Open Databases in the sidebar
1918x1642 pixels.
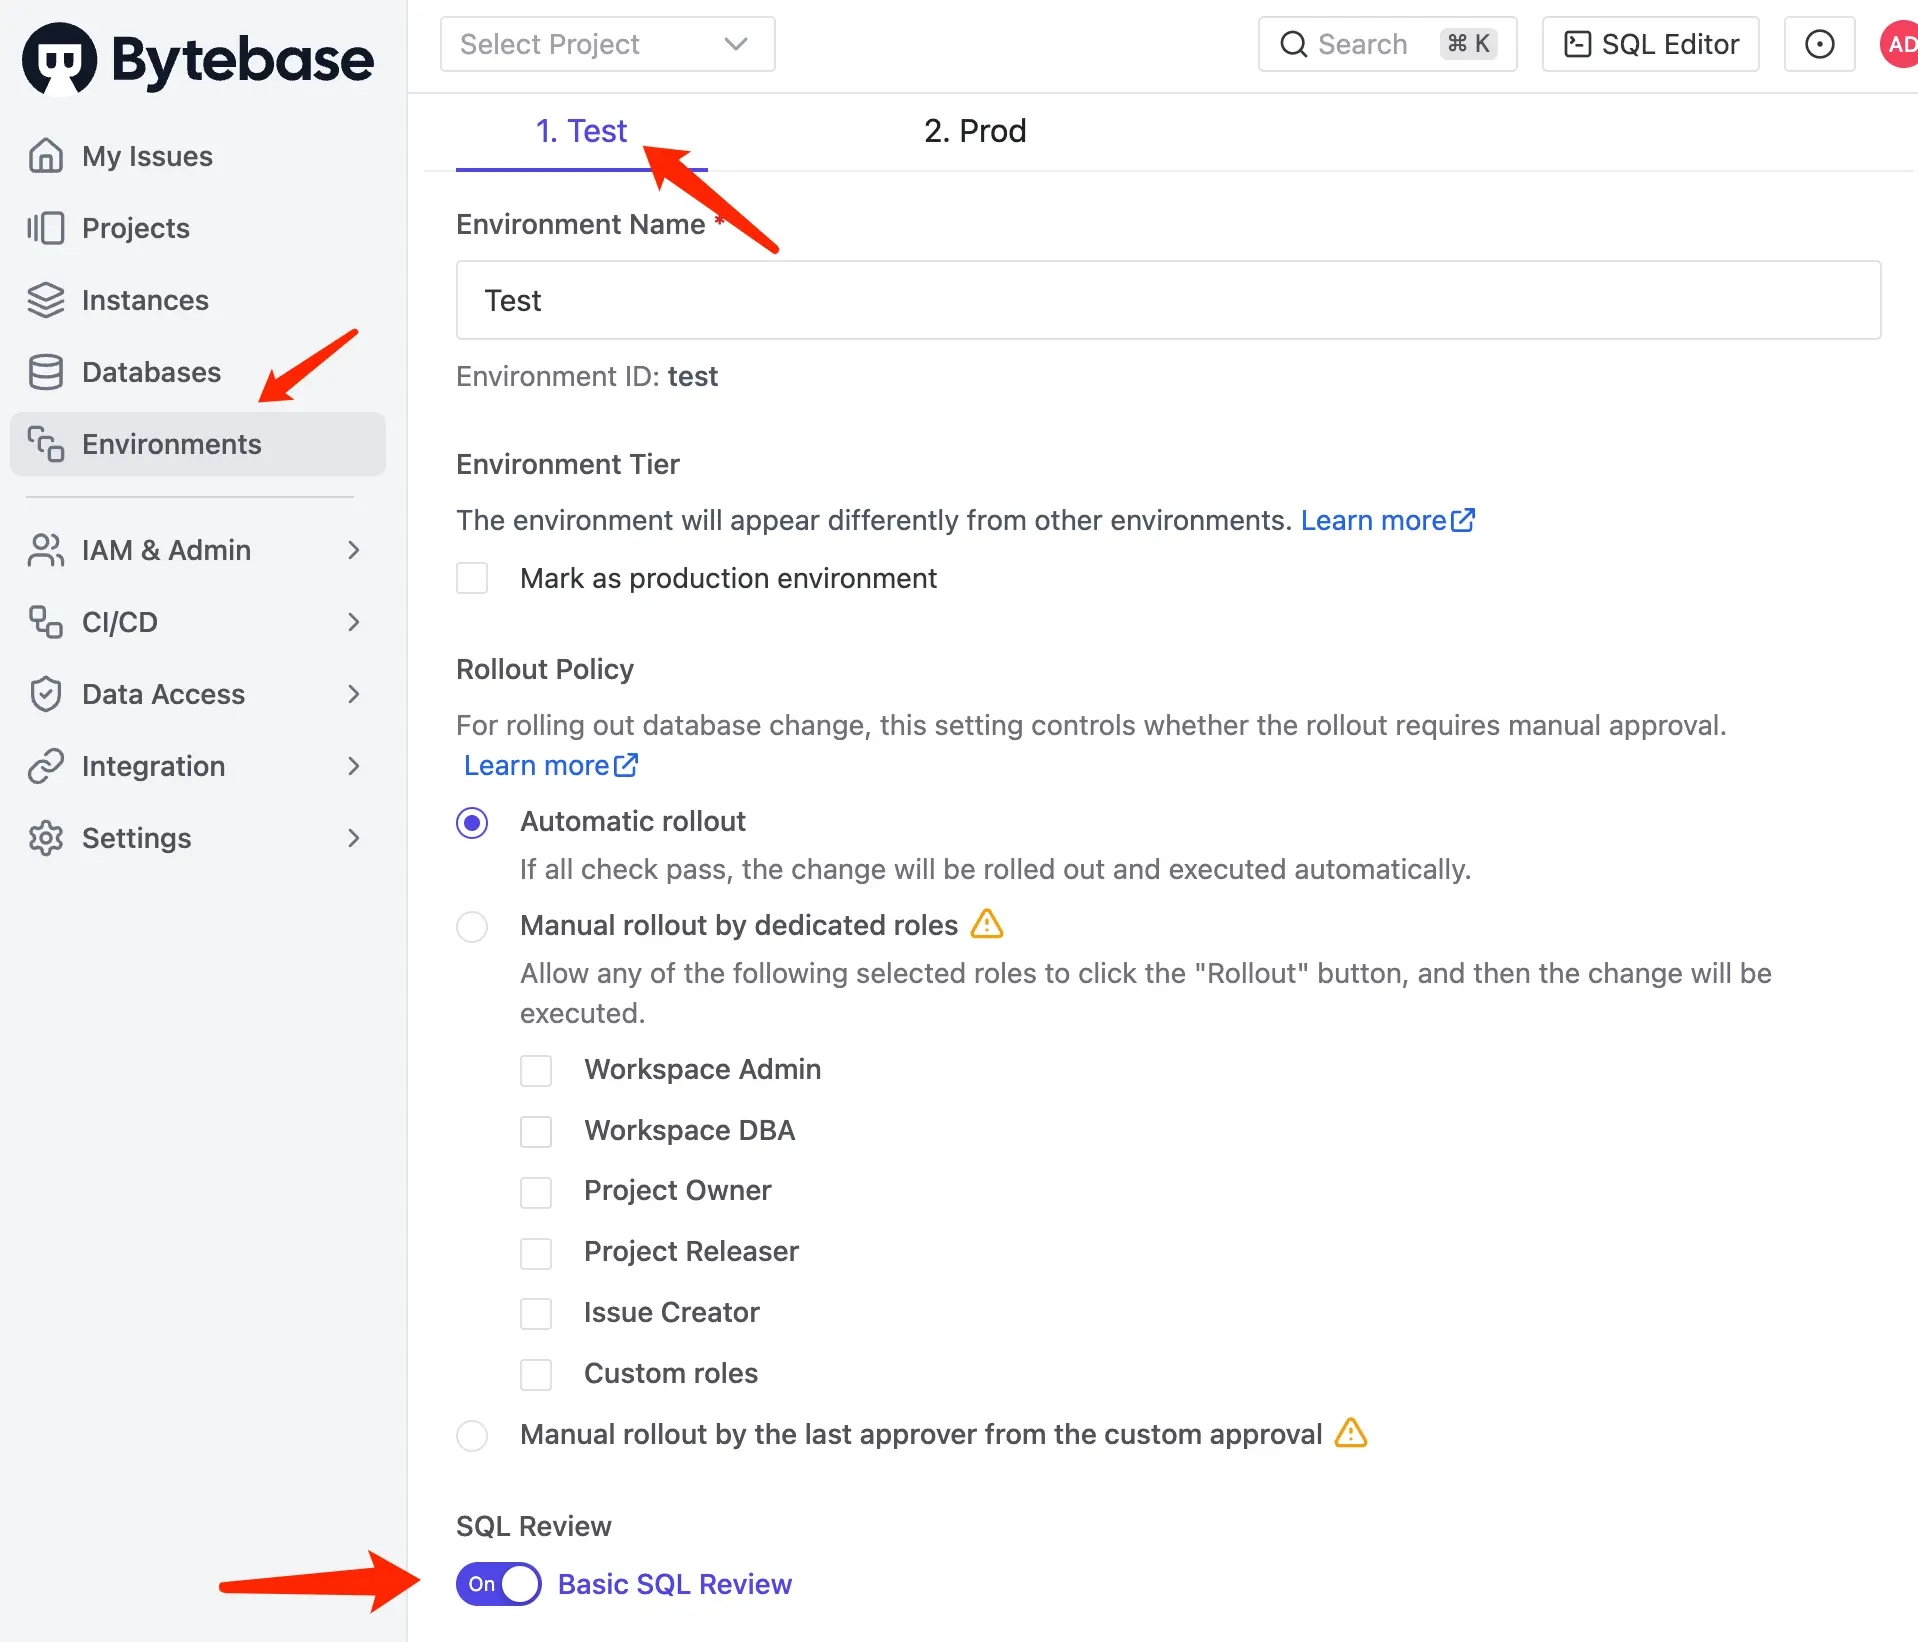pos(198,372)
